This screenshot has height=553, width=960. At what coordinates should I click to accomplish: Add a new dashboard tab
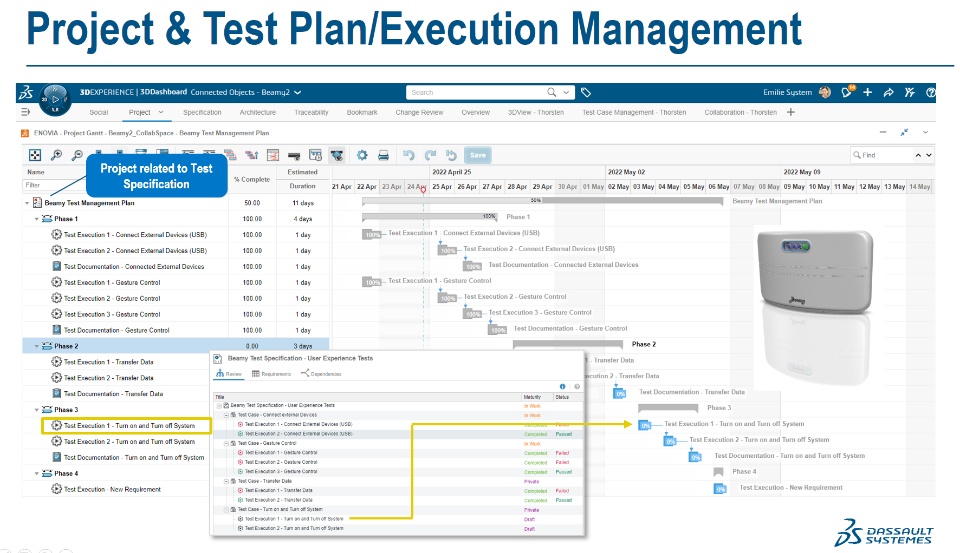point(791,112)
